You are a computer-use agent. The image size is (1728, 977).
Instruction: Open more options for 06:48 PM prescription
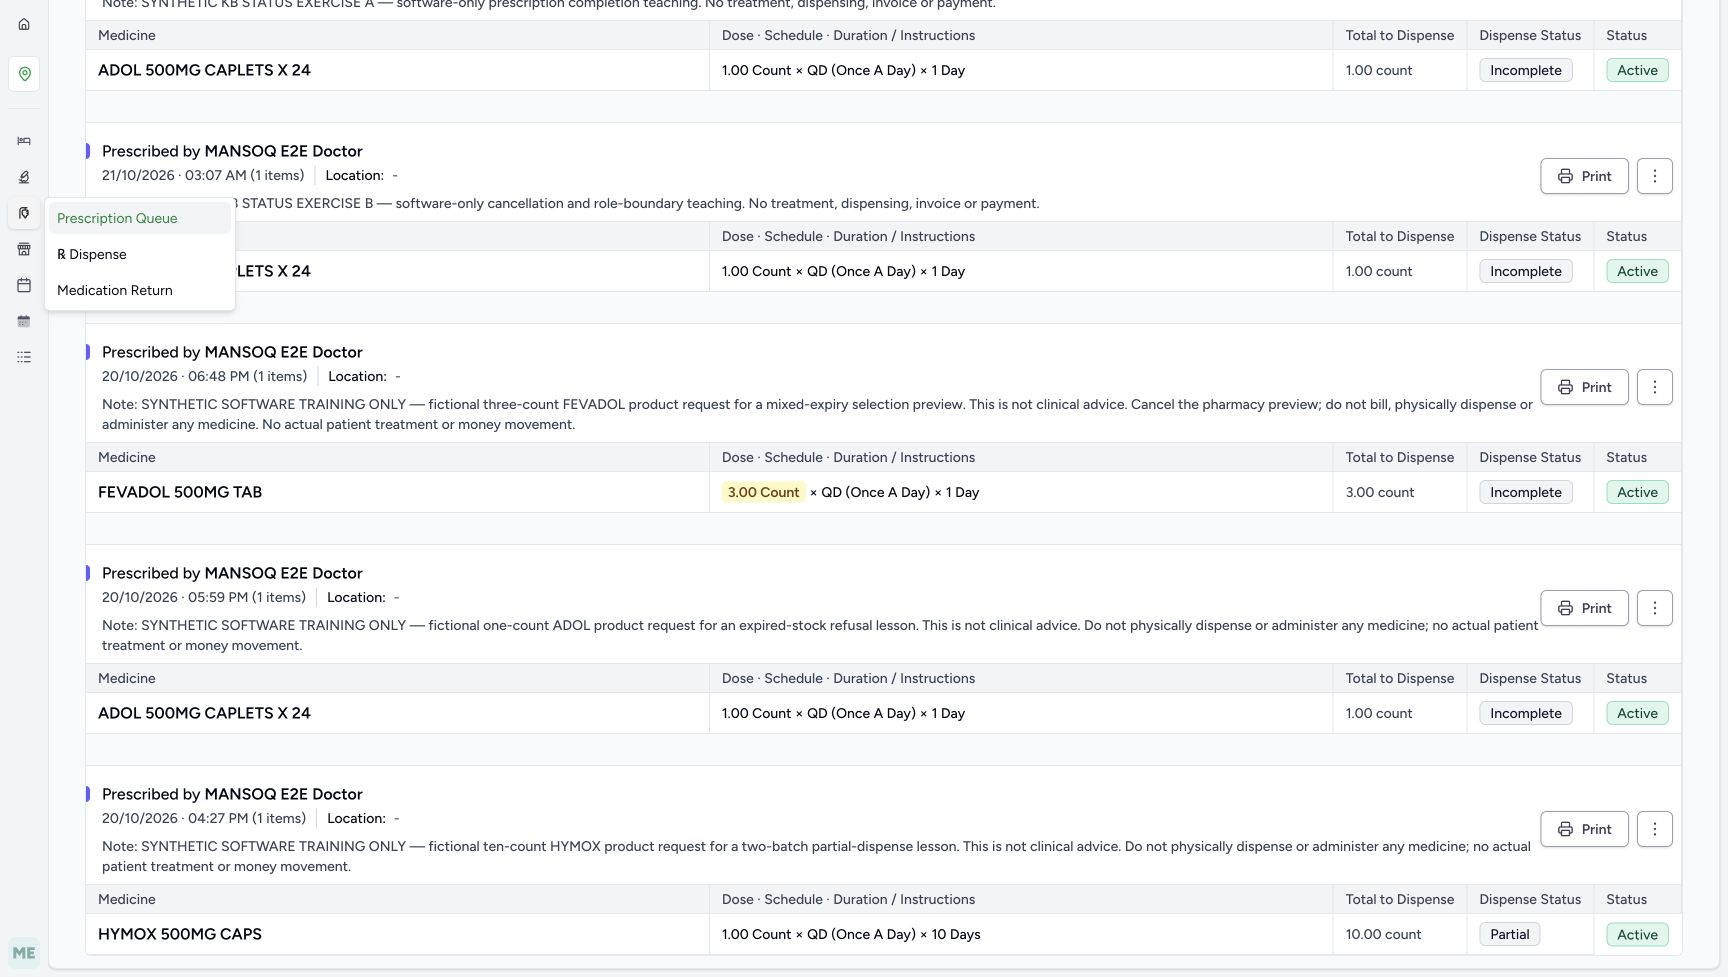[x=1655, y=387]
